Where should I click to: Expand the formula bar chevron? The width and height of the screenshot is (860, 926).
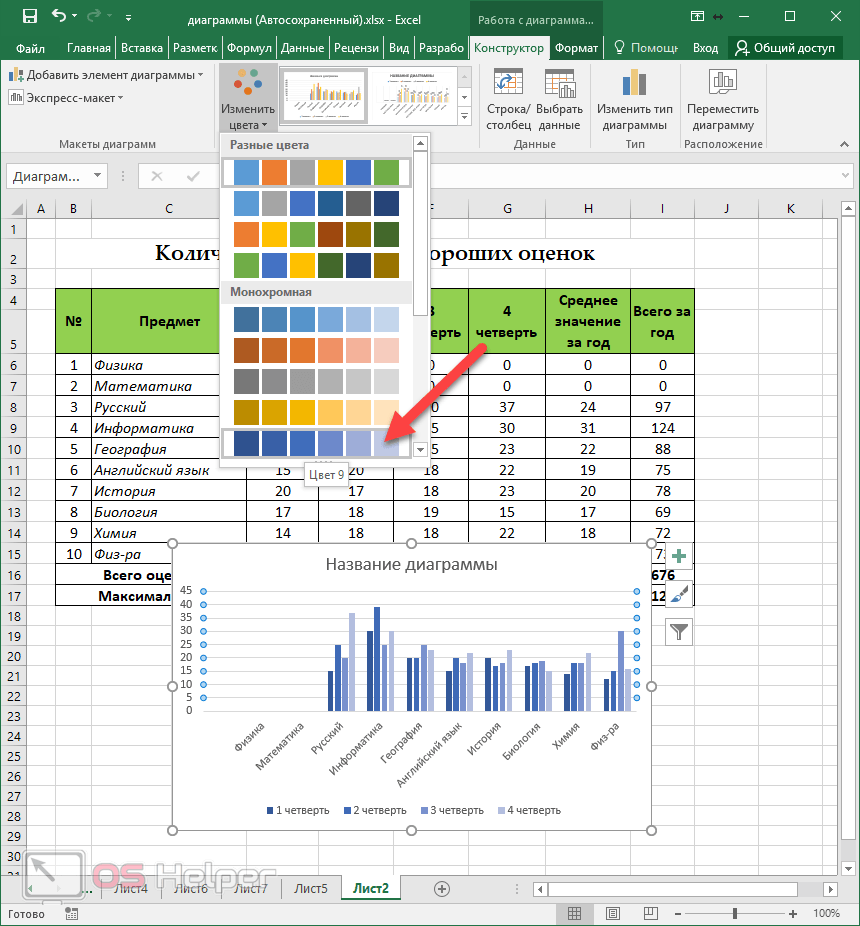[x=845, y=175]
